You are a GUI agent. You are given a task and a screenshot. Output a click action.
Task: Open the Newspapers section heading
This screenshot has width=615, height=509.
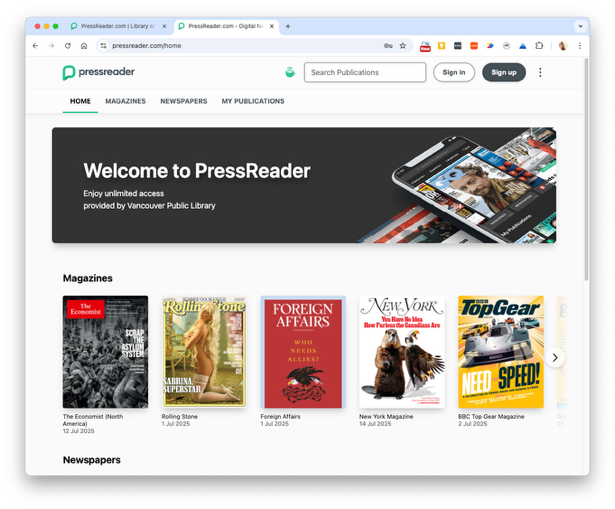point(92,460)
